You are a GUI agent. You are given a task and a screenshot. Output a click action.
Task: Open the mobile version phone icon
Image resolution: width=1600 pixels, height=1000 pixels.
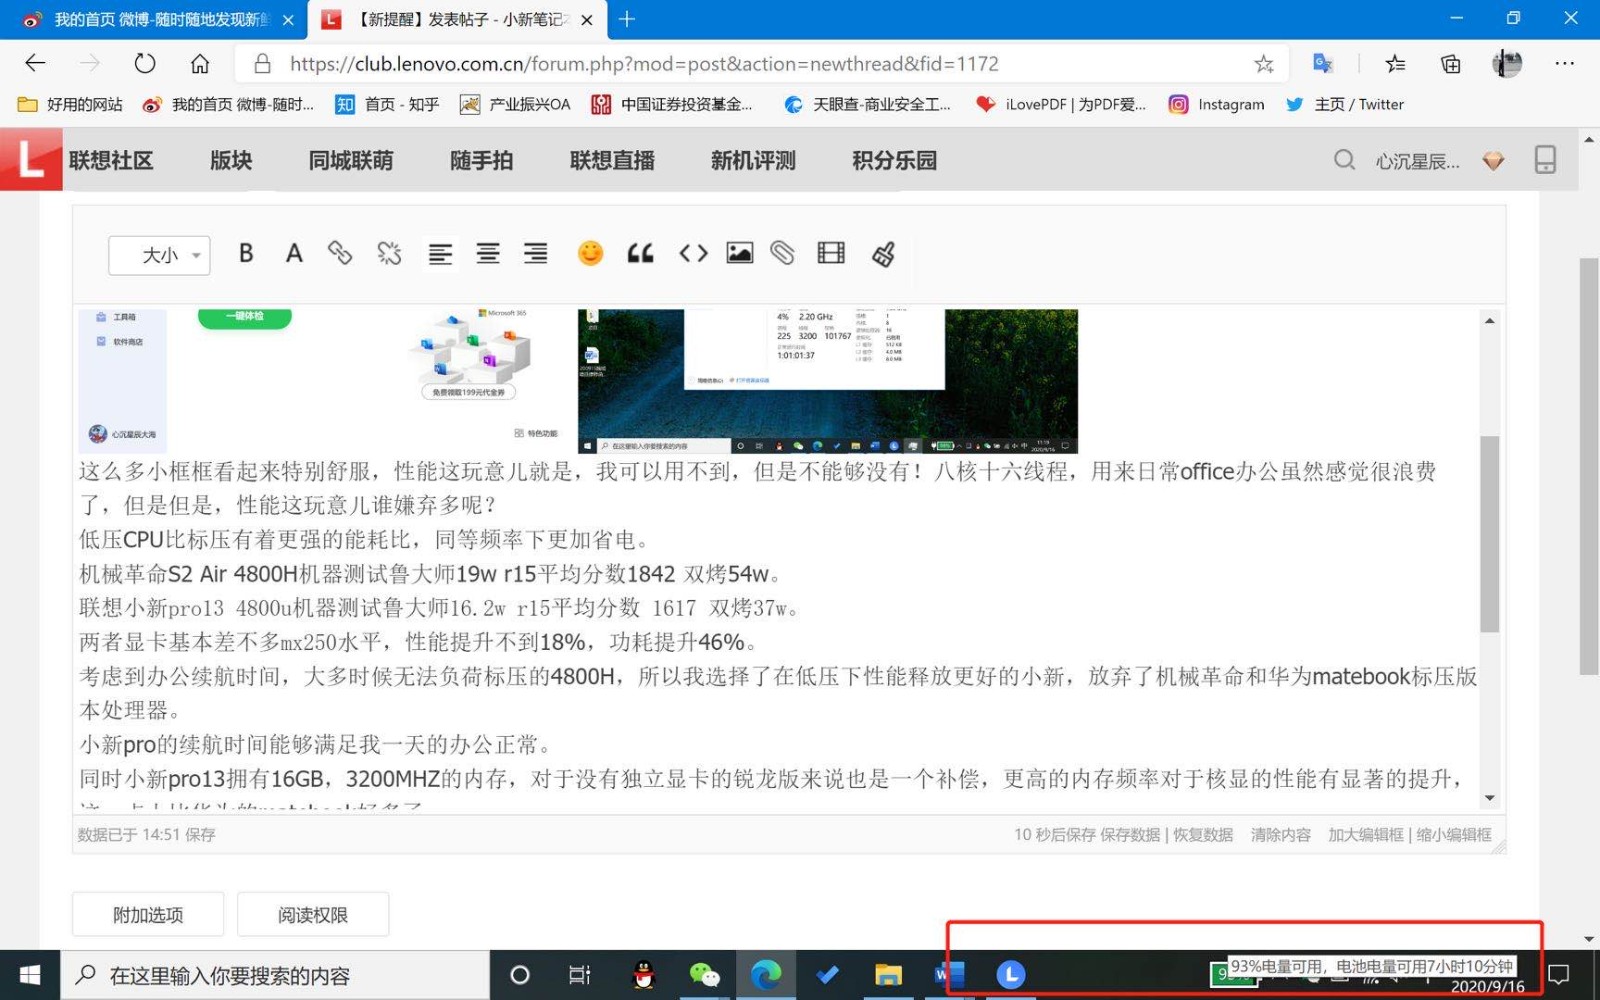[x=1545, y=160]
